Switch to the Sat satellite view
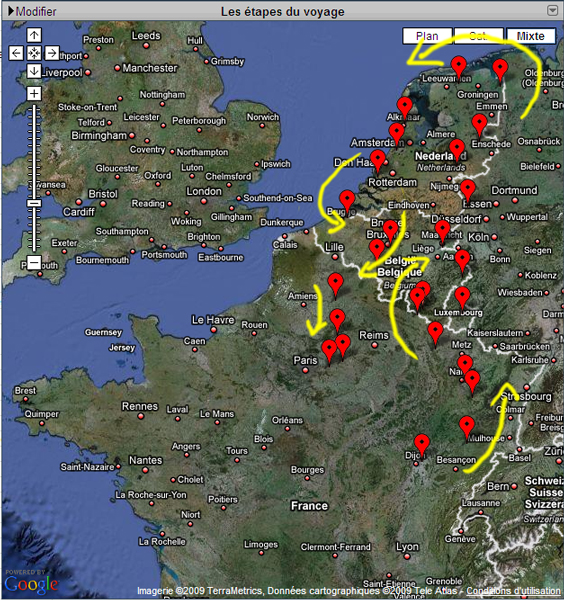The image size is (564, 600). (478, 36)
